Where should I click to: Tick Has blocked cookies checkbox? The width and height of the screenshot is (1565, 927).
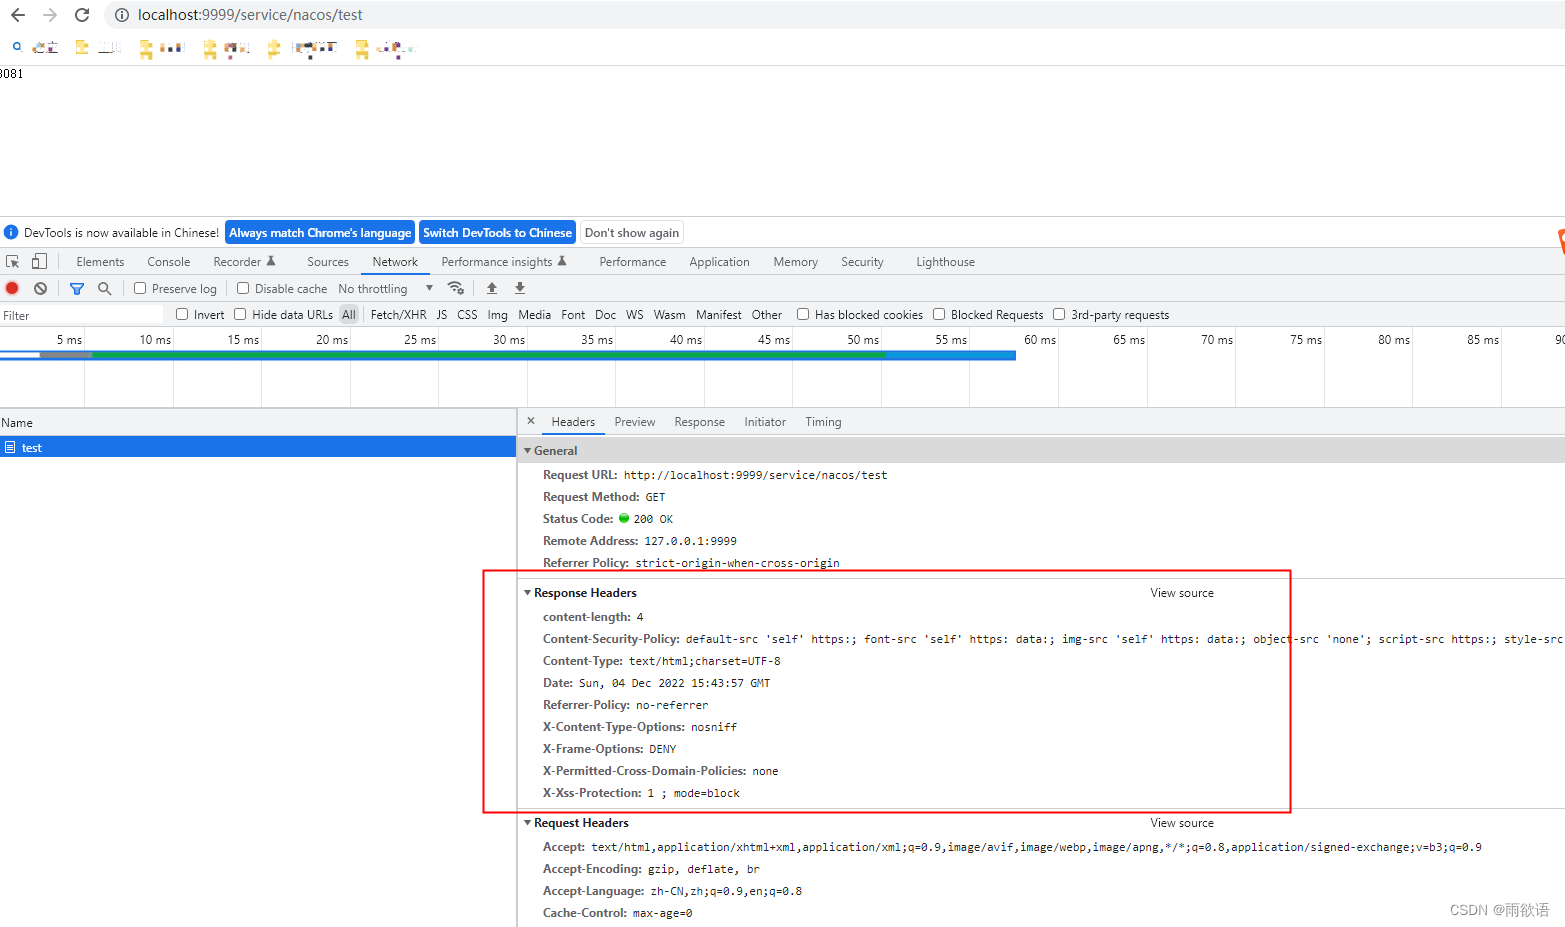point(803,314)
